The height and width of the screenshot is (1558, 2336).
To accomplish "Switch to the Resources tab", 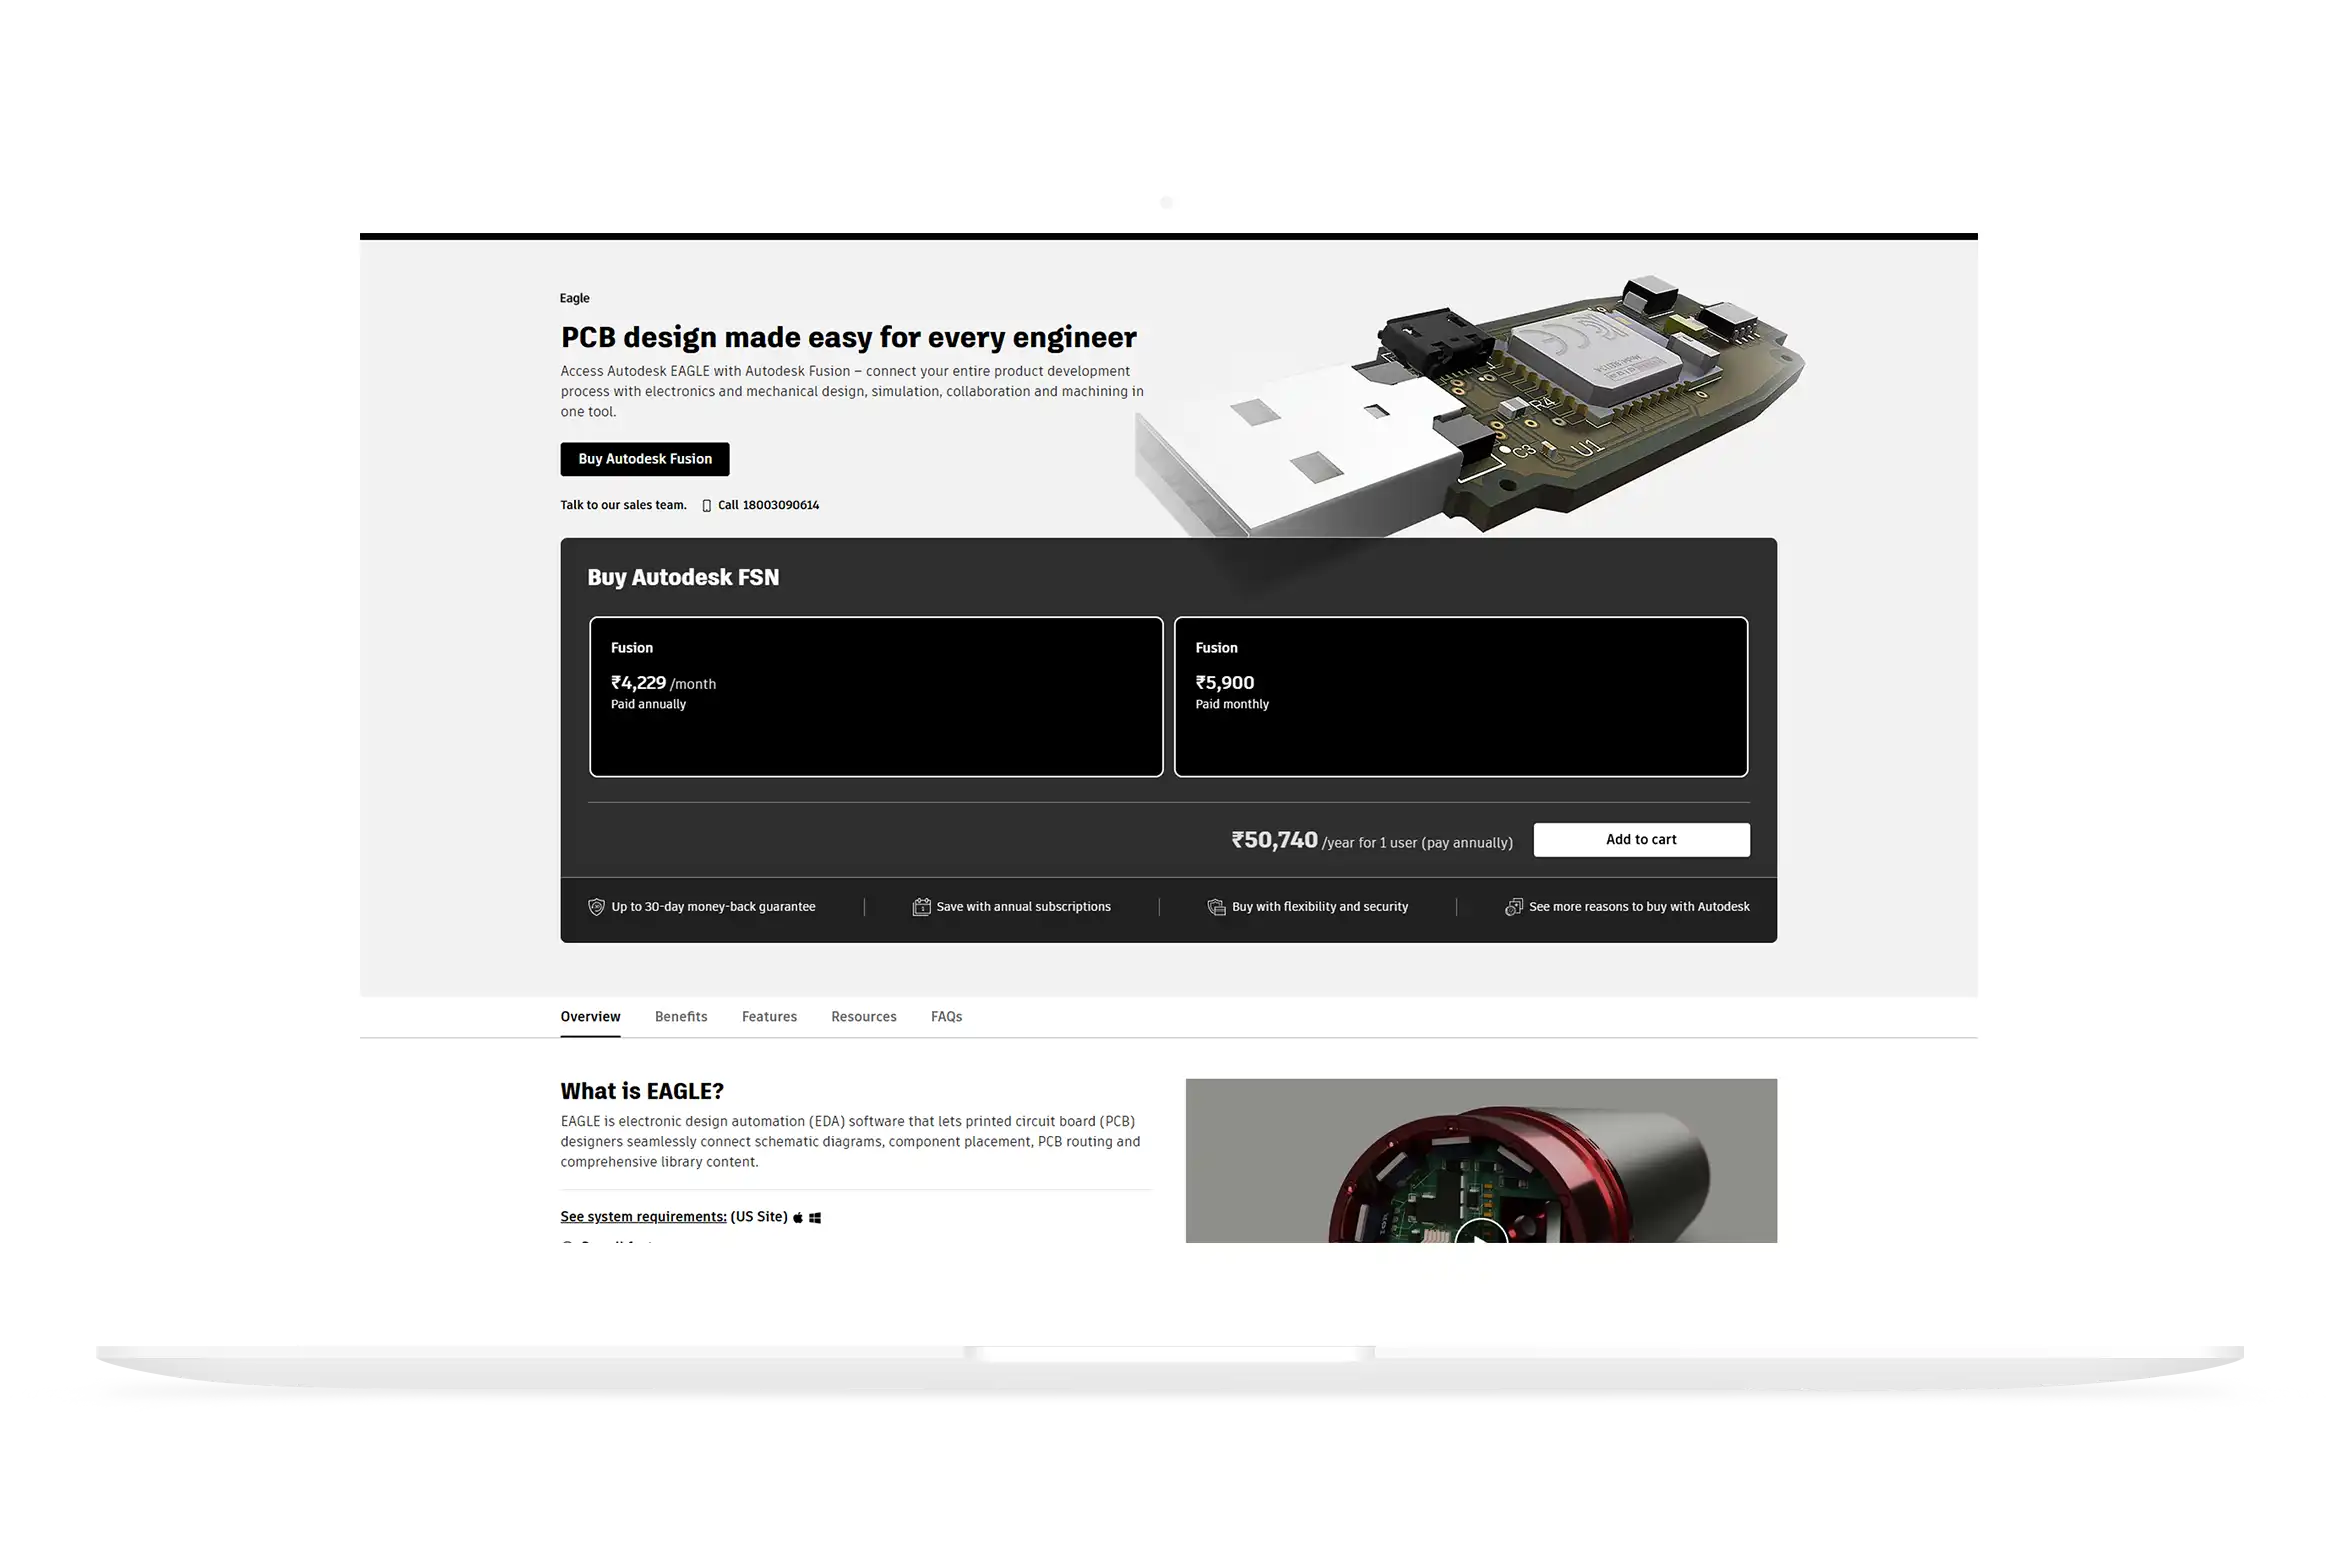I will click(x=864, y=1017).
